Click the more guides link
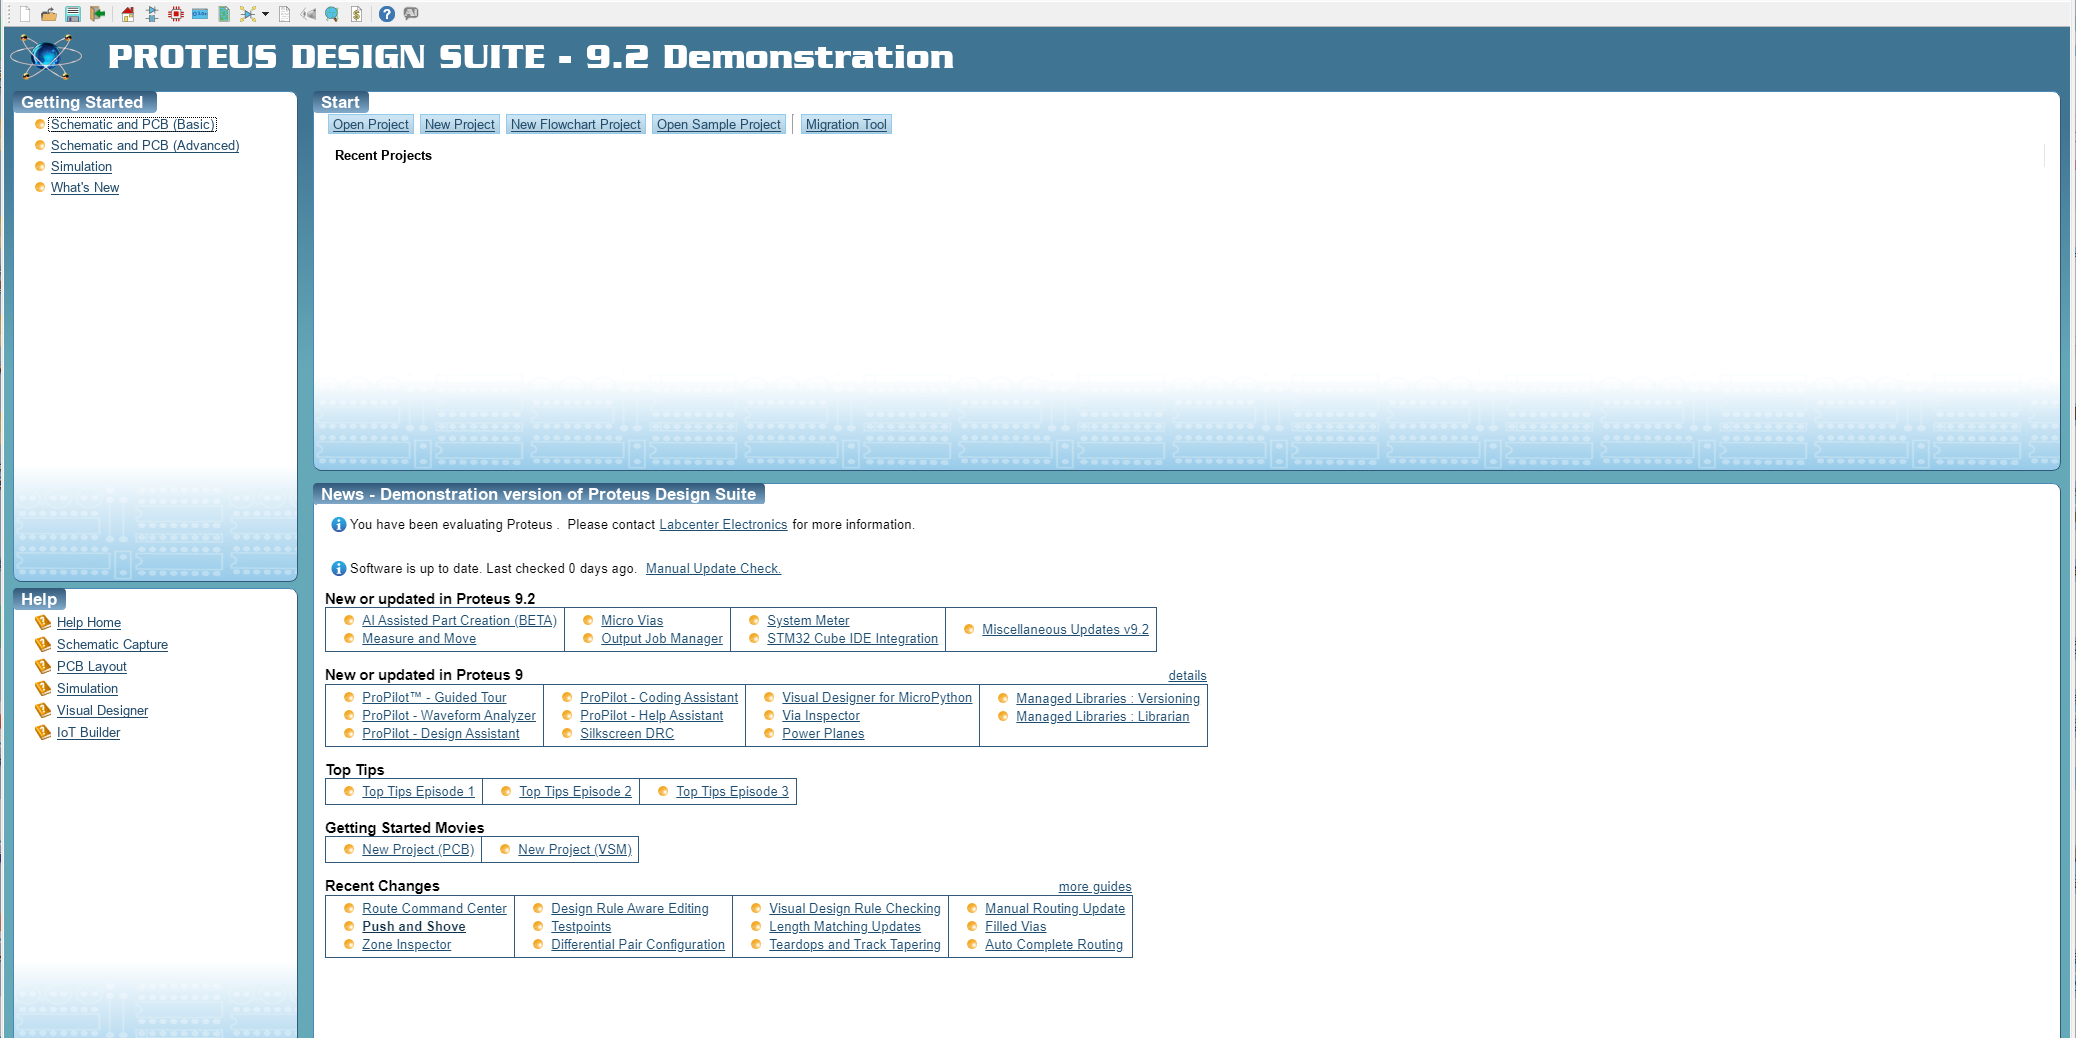This screenshot has width=2076, height=1038. [x=1095, y=887]
